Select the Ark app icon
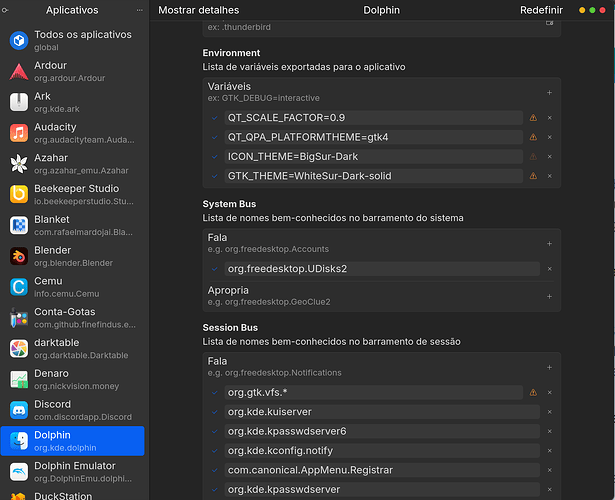 click(19, 102)
